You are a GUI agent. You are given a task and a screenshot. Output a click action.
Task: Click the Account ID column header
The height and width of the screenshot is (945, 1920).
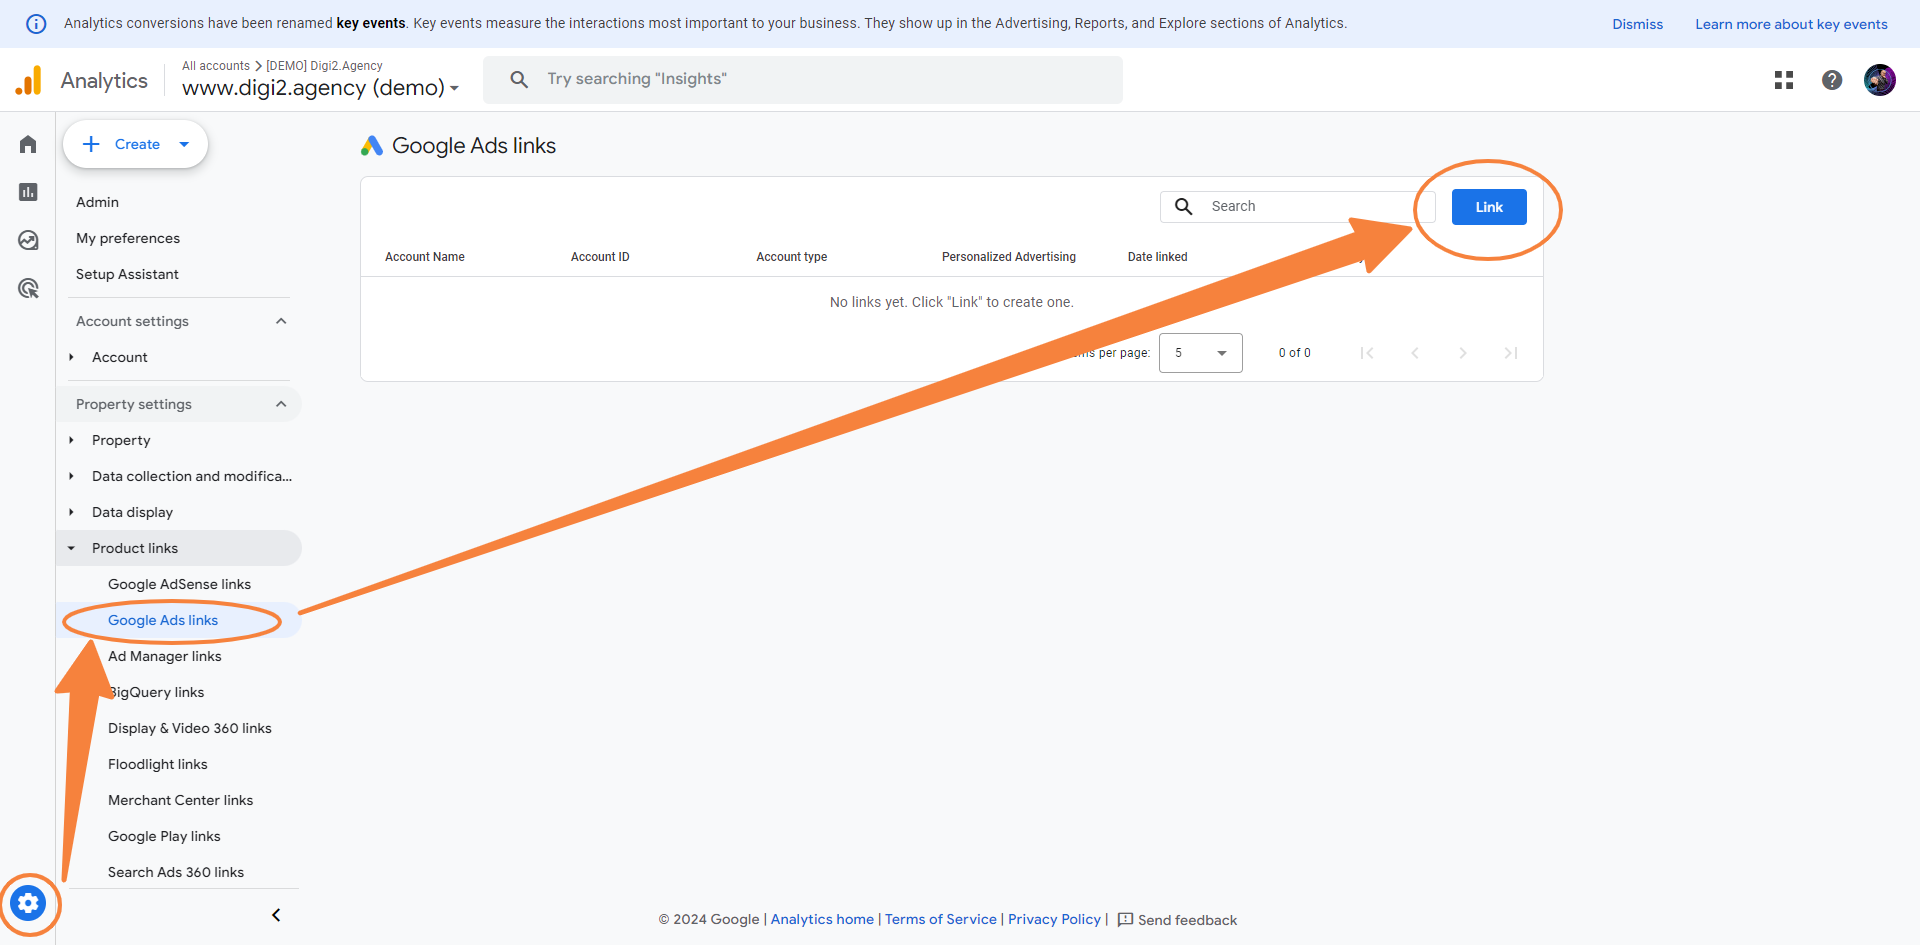point(600,257)
